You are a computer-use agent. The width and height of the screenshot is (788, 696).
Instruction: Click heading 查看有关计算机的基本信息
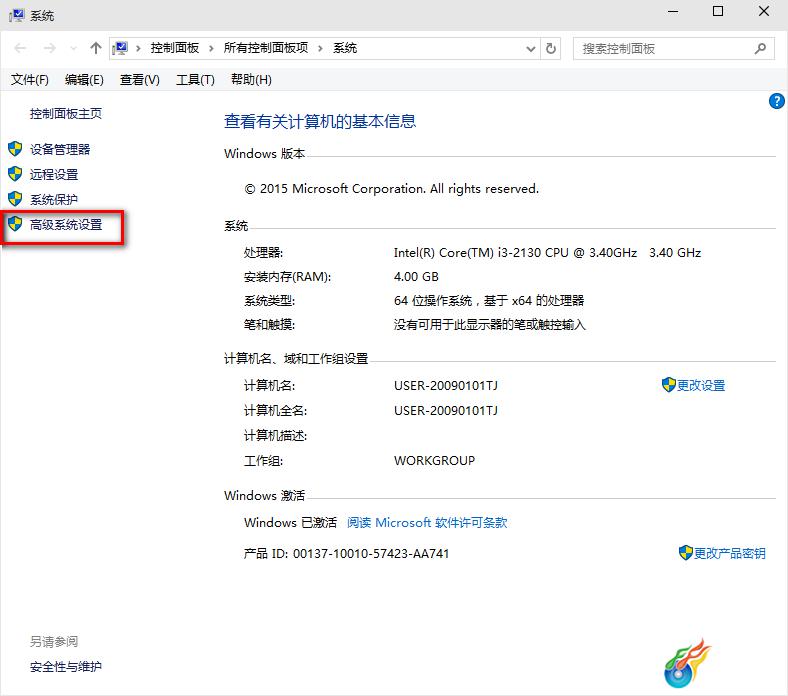[x=320, y=121]
